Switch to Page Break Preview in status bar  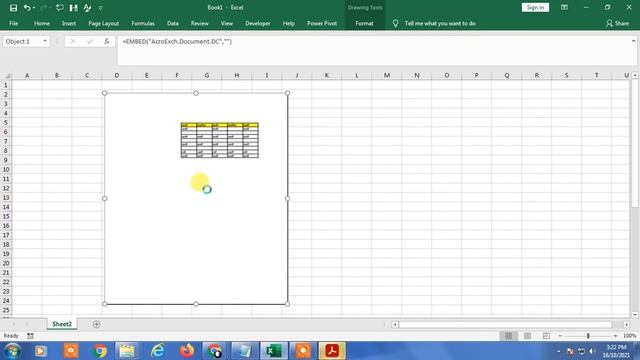546,336
